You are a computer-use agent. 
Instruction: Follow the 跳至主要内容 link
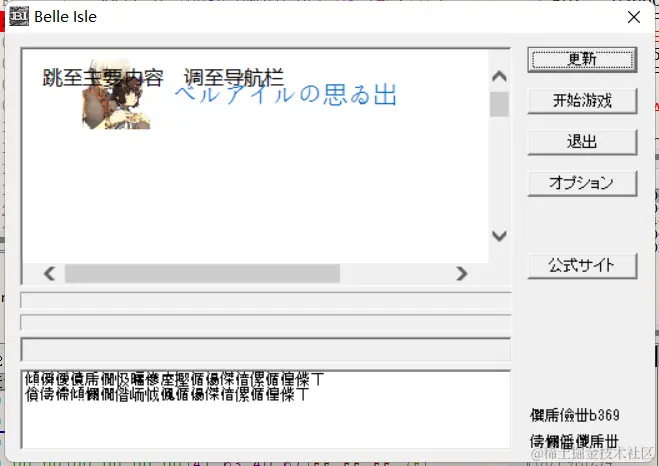point(103,78)
